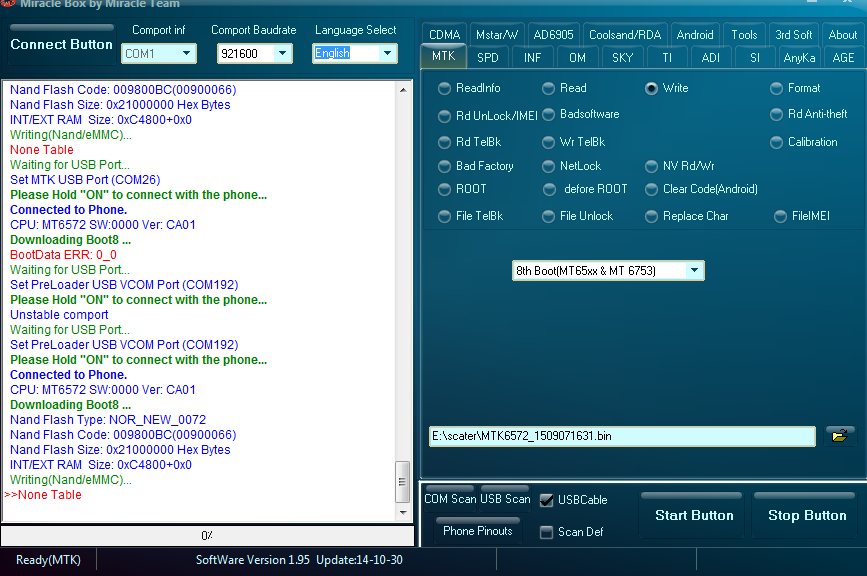Open the 3rd Soft tab
This screenshot has width=867, height=576.
click(x=793, y=35)
